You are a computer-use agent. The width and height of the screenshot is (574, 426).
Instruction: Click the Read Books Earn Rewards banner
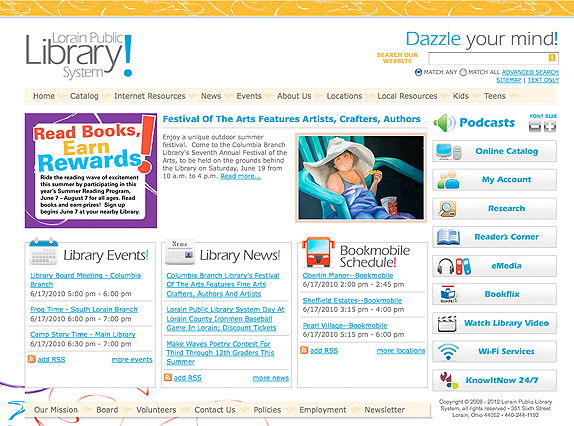pyautogui.click(x=91, y=171)
